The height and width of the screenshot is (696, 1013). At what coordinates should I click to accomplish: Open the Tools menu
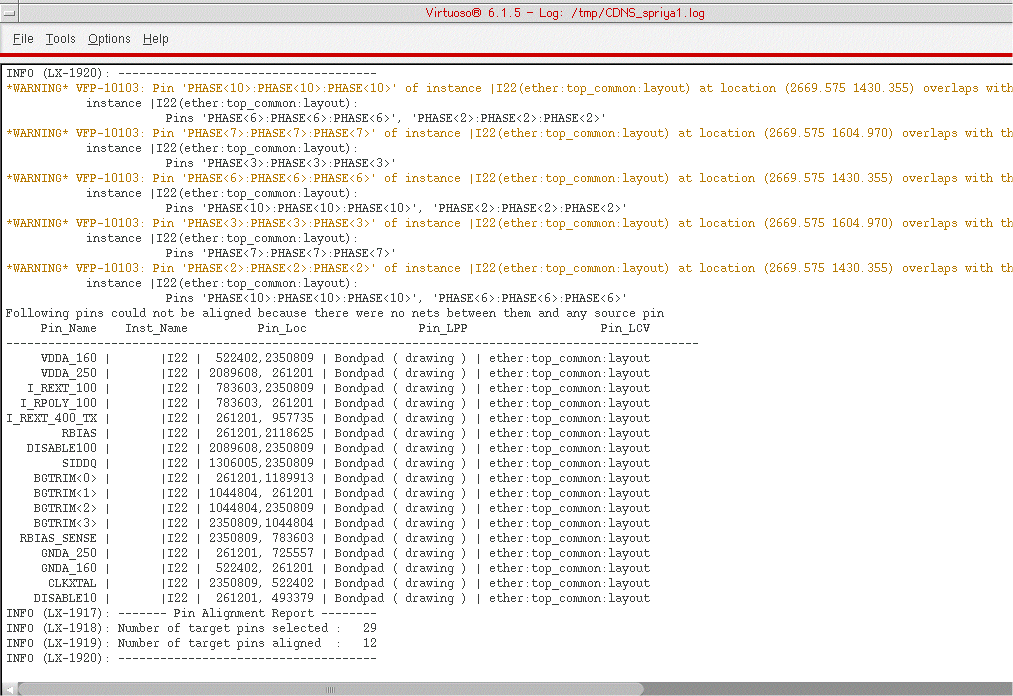point(60,39)
